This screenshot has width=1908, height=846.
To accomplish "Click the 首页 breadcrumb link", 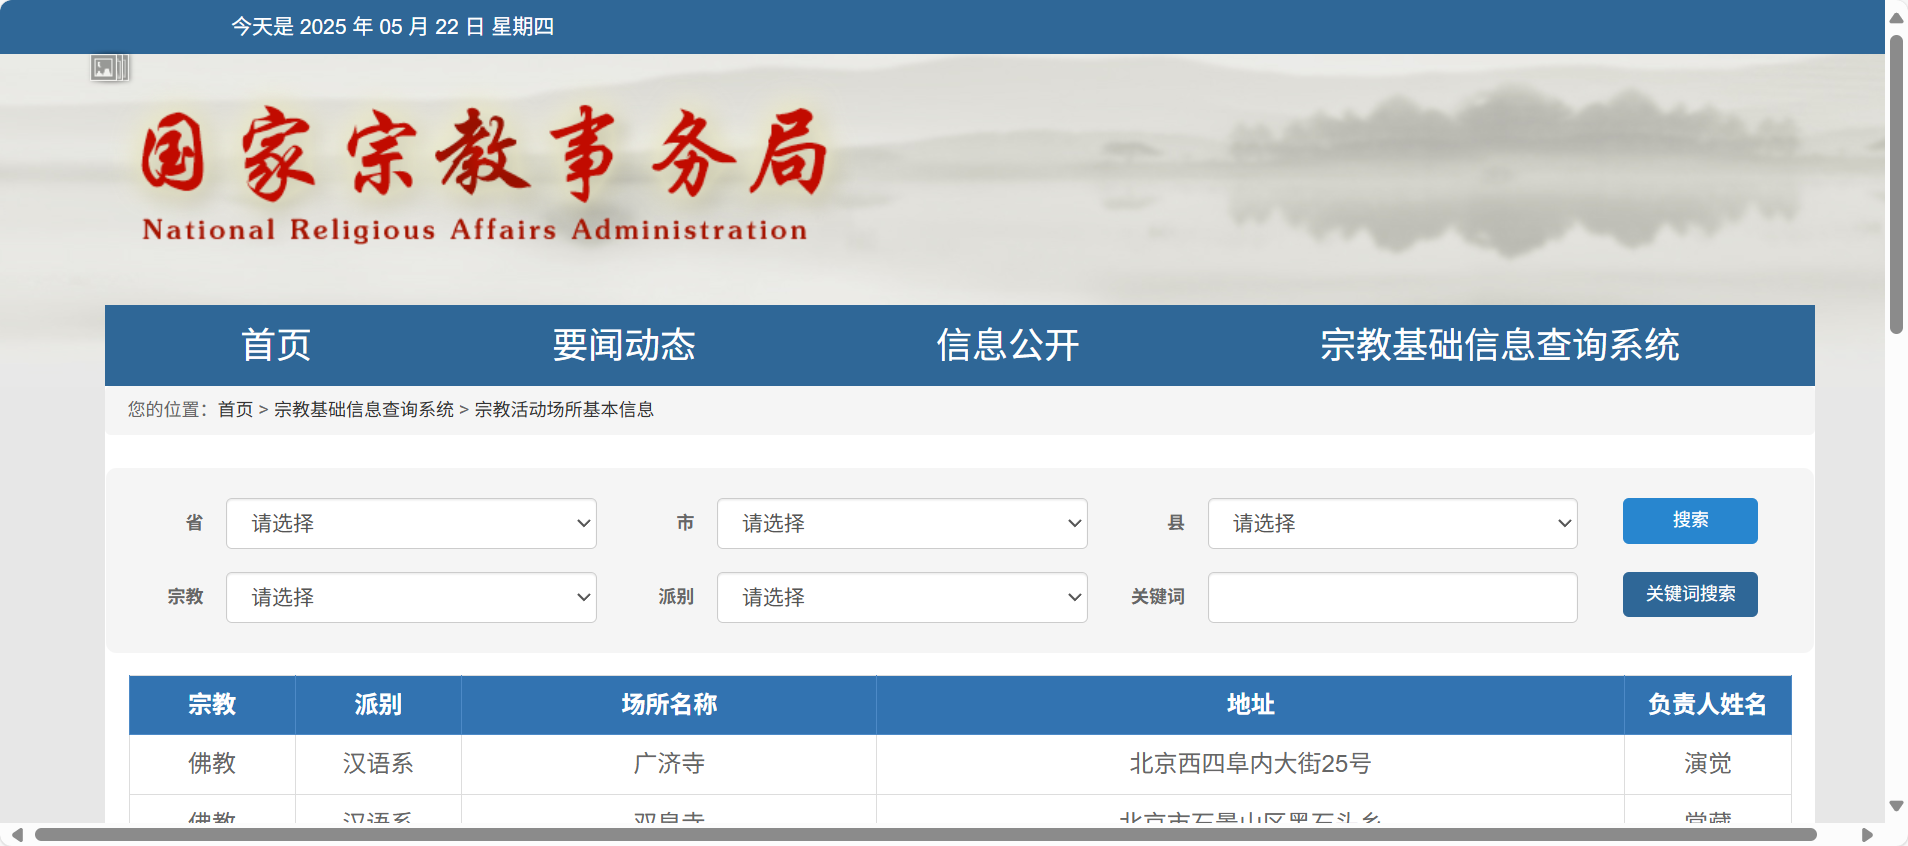I will (235, 409).
